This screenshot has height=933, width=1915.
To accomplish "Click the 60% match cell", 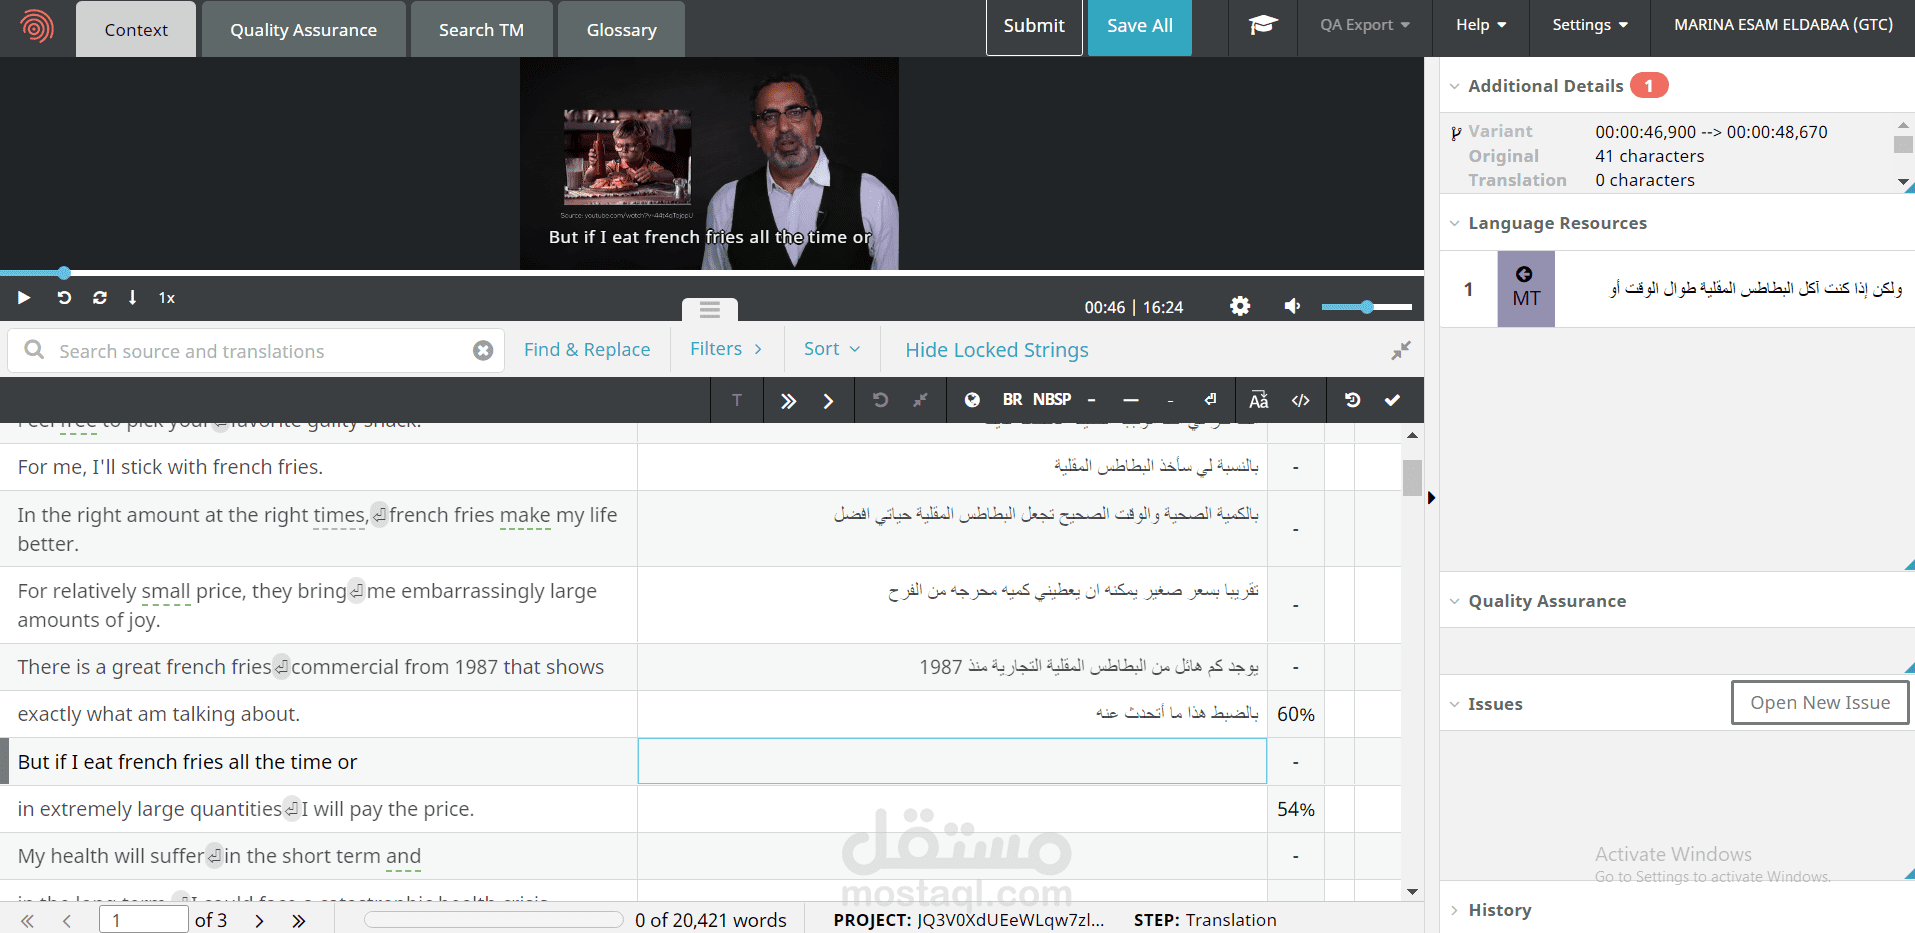I will click(1295, 714).
